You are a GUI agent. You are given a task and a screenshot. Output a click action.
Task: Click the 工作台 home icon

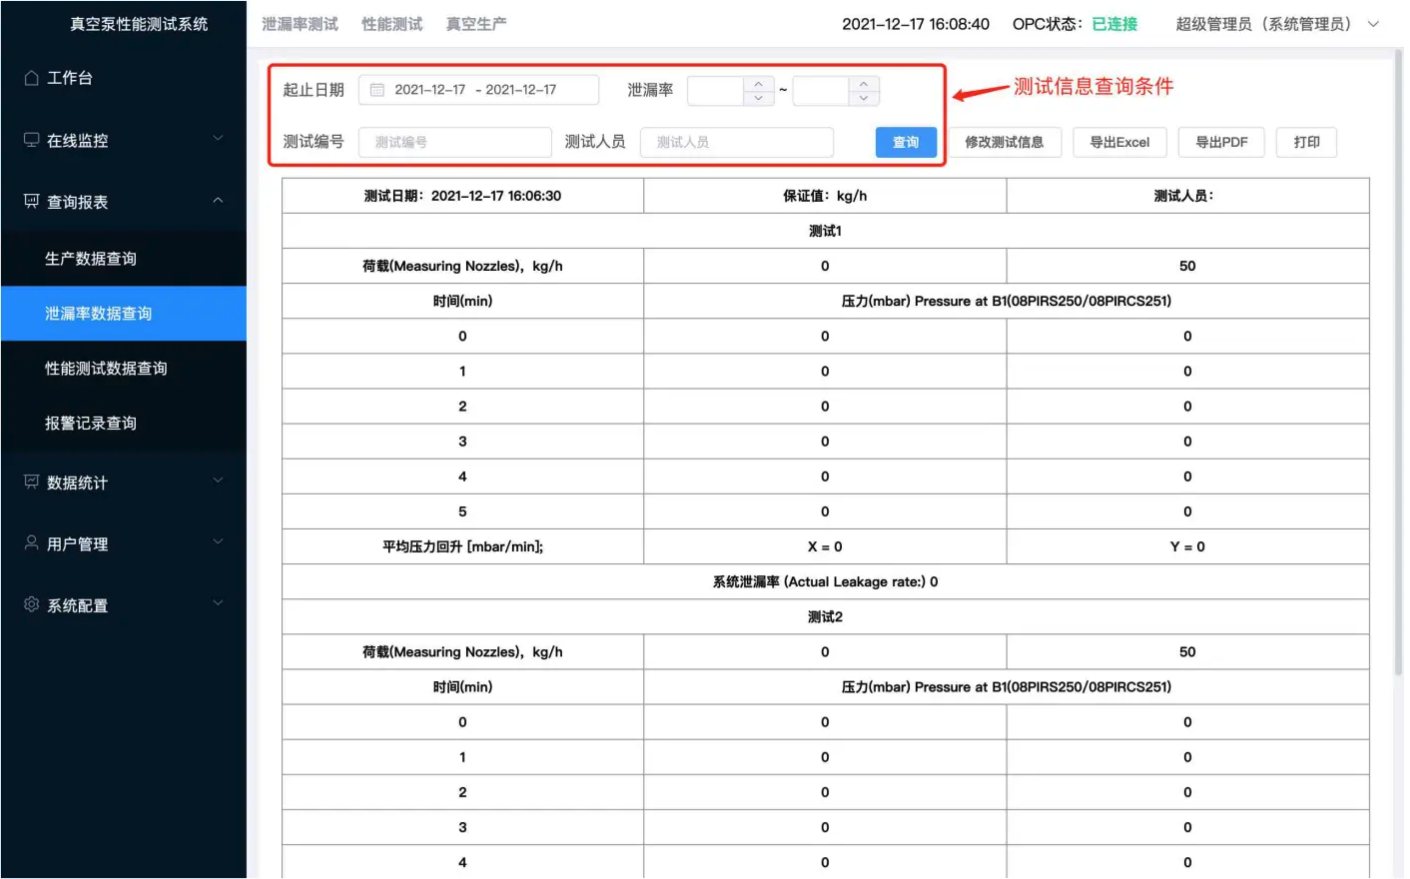click(x=31, y=78)
